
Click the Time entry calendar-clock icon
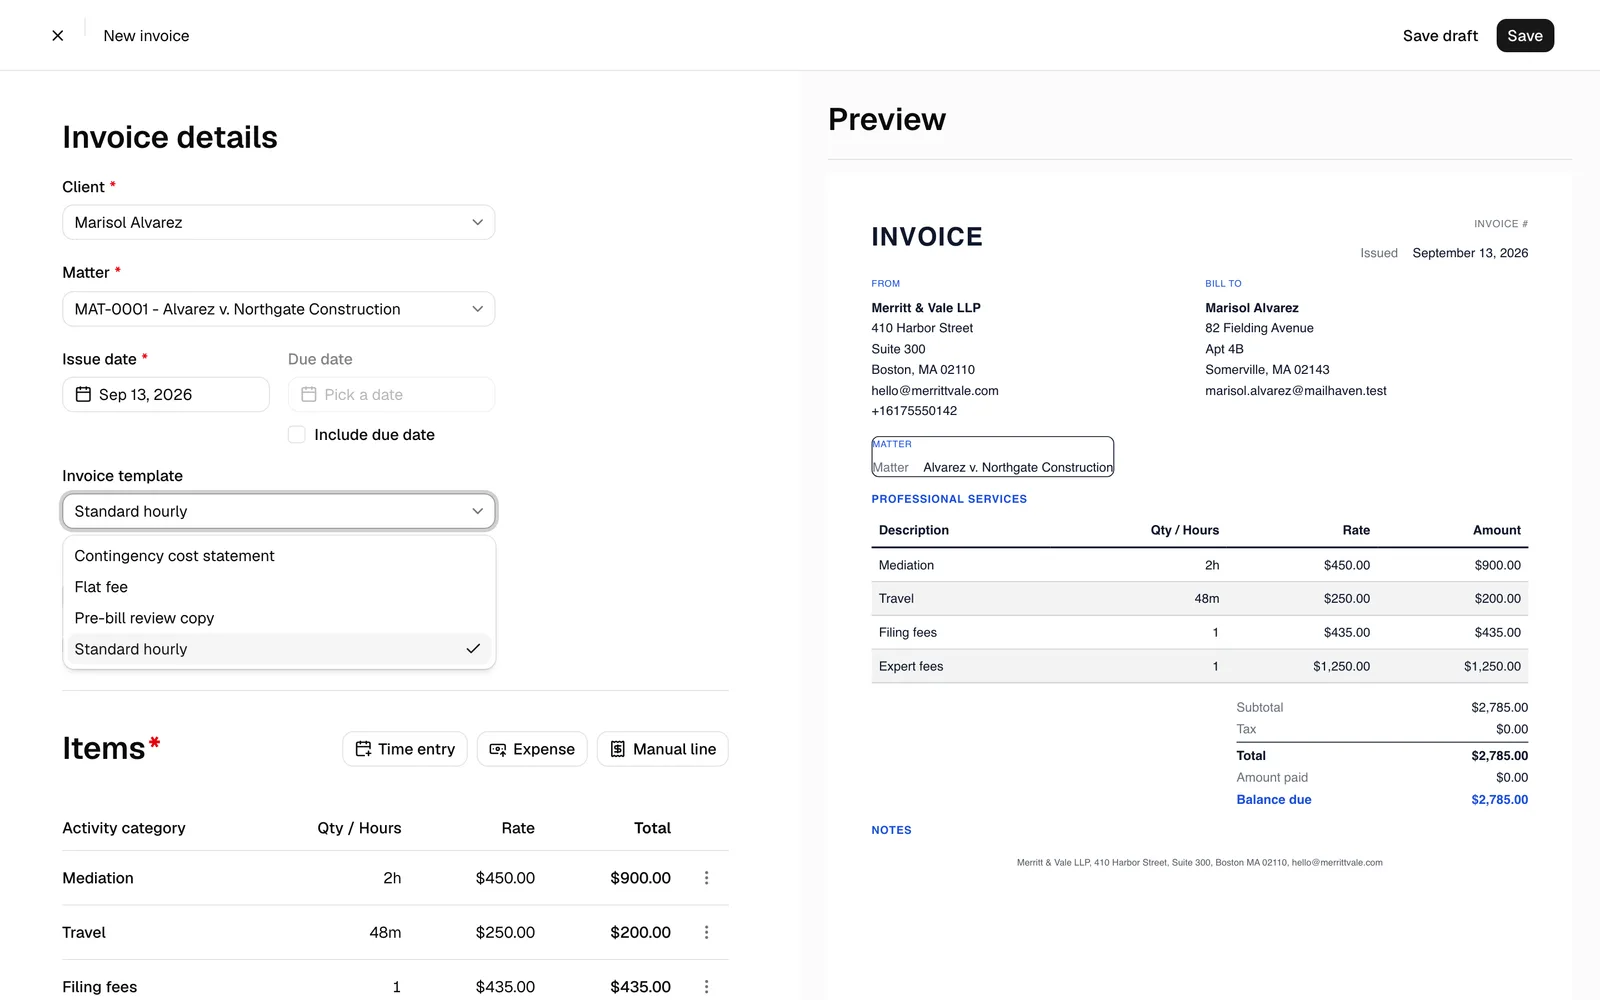tap(363, 749)
